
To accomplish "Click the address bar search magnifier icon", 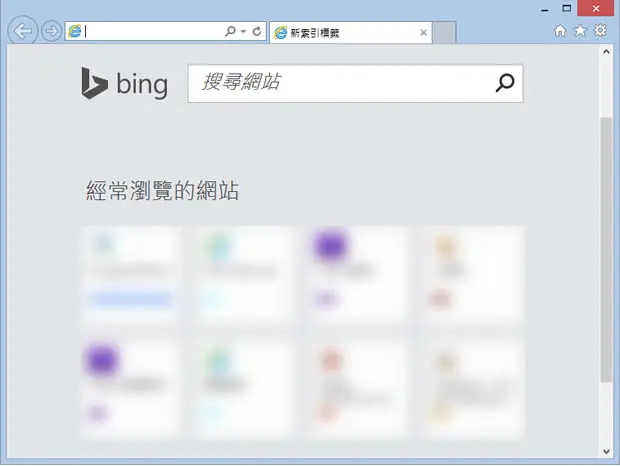I will pos(230,31).
